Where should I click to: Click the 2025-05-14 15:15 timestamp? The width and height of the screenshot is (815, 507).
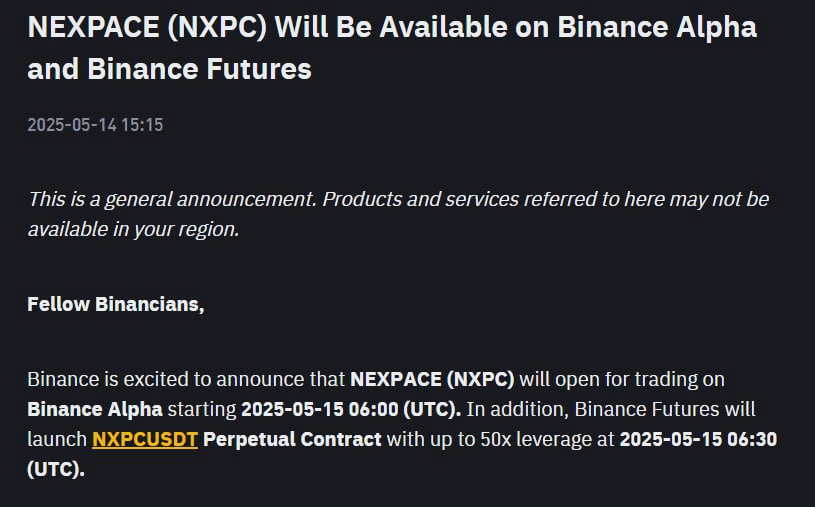pos(95,125)
